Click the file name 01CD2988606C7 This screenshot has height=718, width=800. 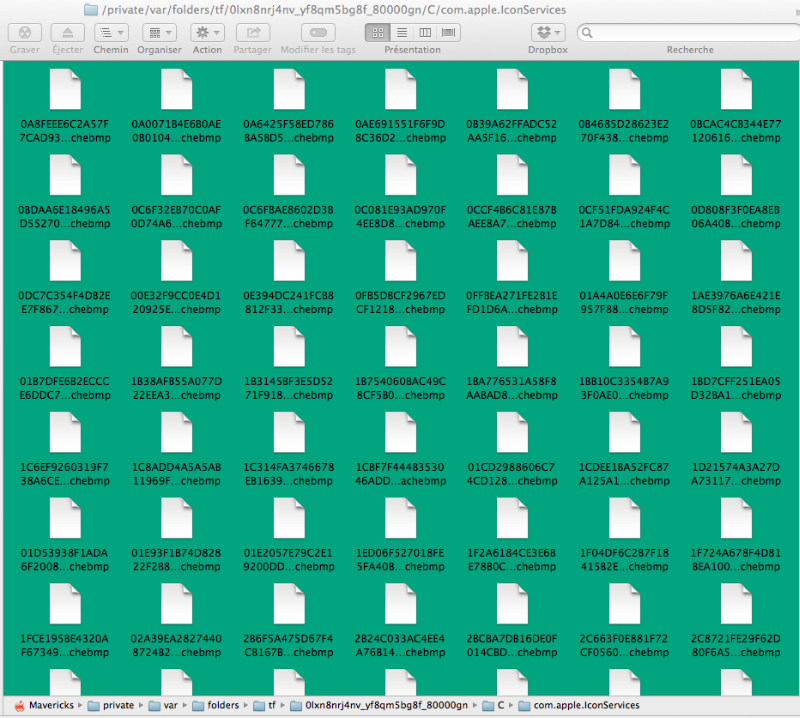512,474
